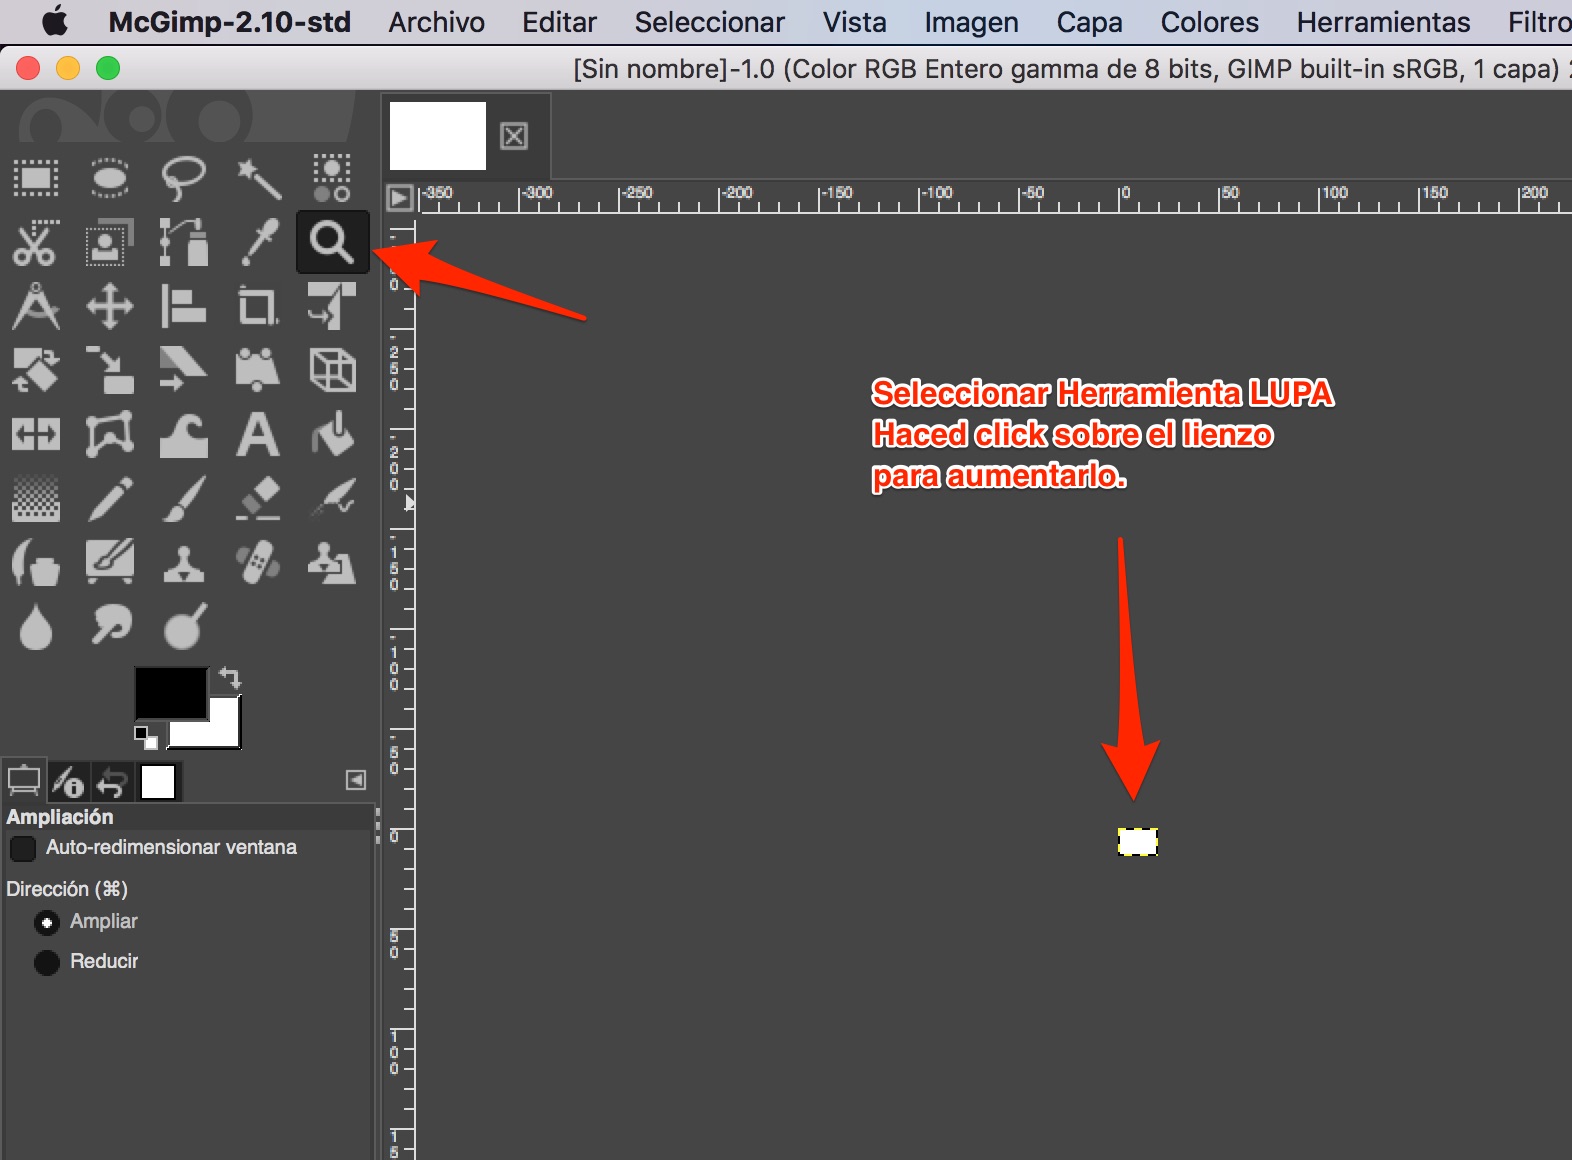
Task: Choose the Fuzzy Select magic wand
Action: 258,179
